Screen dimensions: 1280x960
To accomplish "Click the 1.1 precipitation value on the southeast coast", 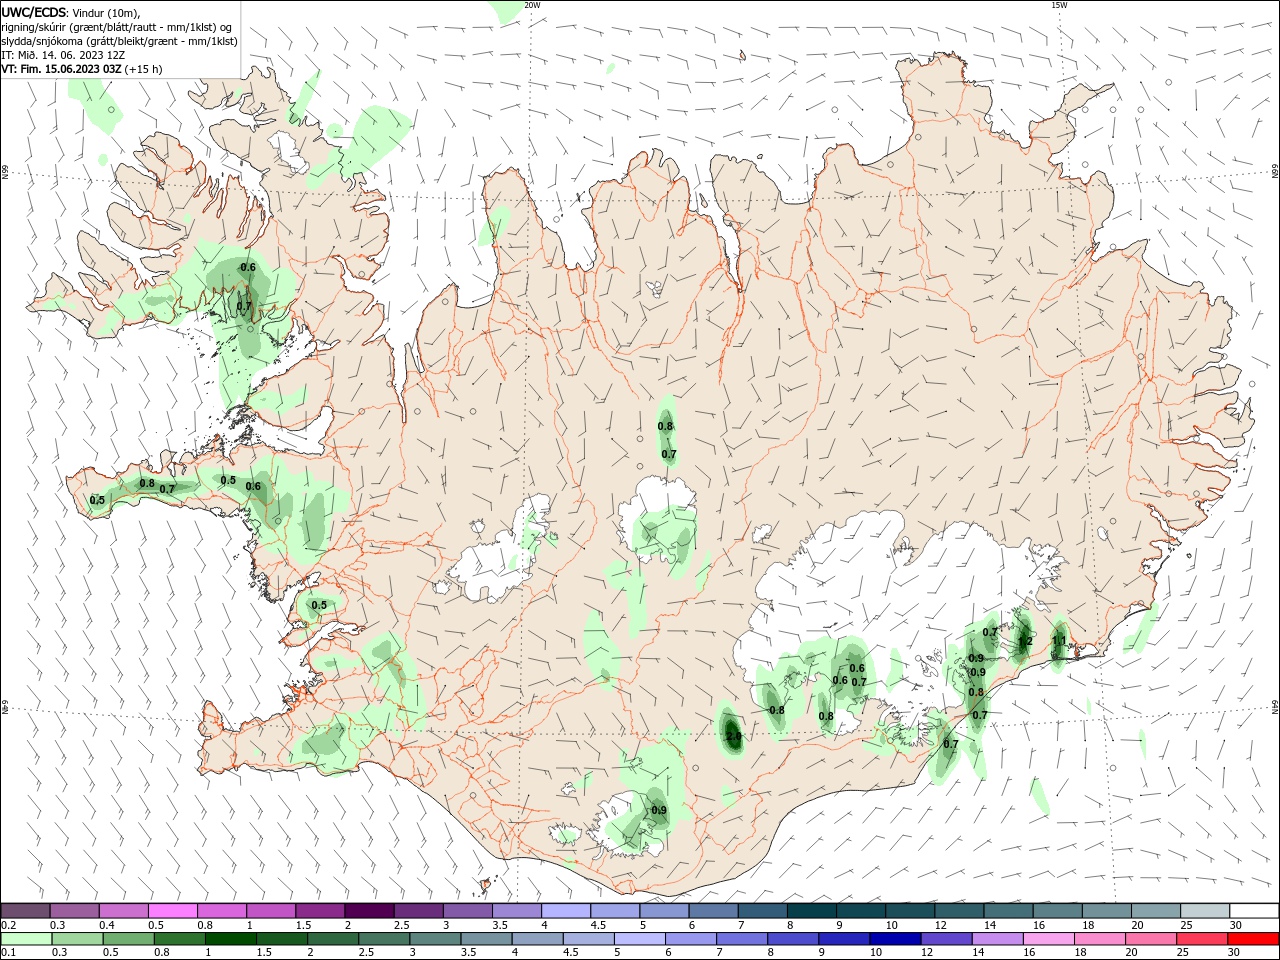I will (1059, 641).
